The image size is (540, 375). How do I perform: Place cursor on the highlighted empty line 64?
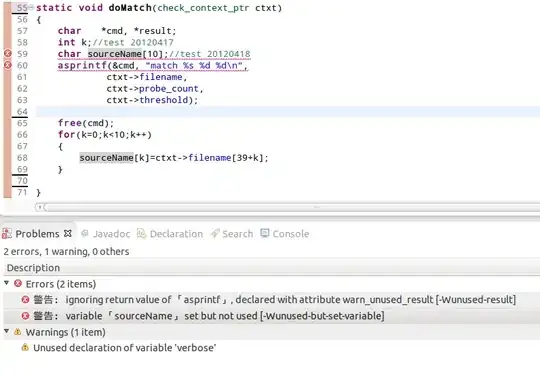(288, 112)
